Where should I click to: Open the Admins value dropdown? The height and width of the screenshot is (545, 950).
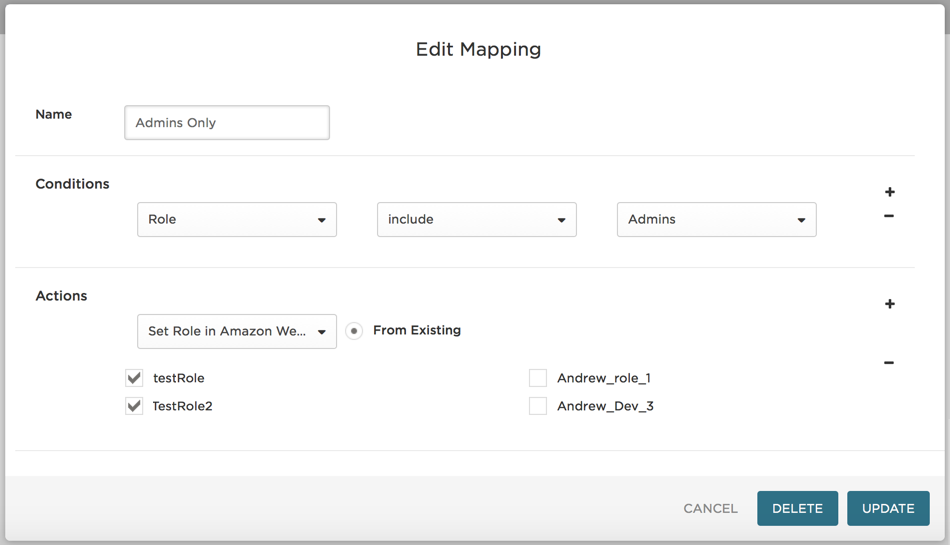717,219
